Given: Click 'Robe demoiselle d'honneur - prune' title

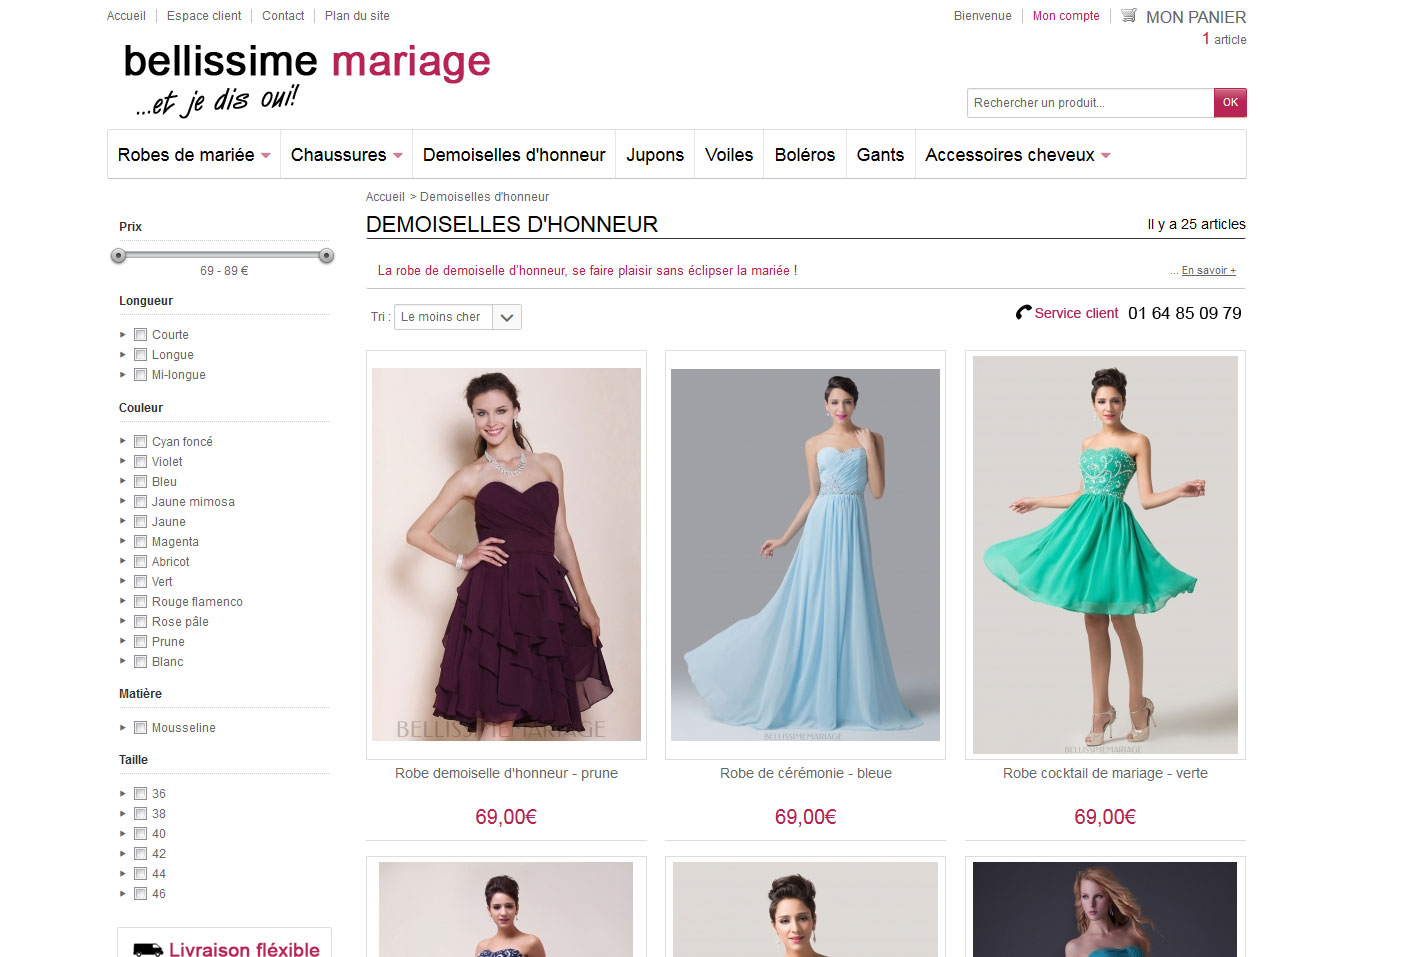Looking at the screenshot, I should 506,773.
